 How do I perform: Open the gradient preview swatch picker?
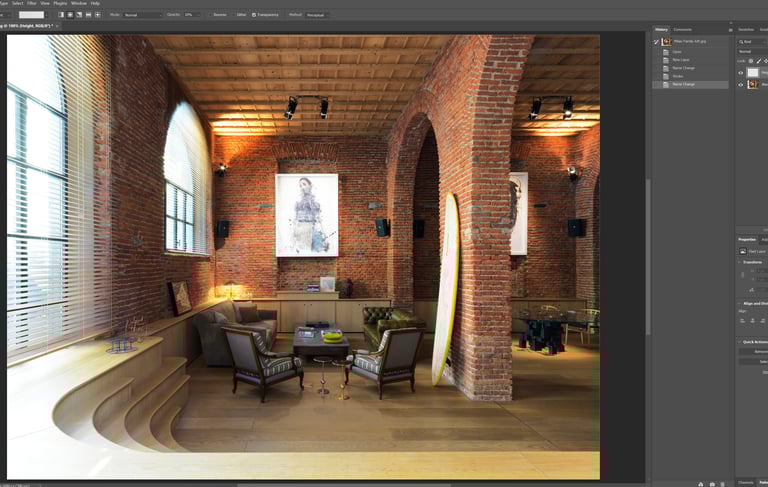tap(31, 15)
